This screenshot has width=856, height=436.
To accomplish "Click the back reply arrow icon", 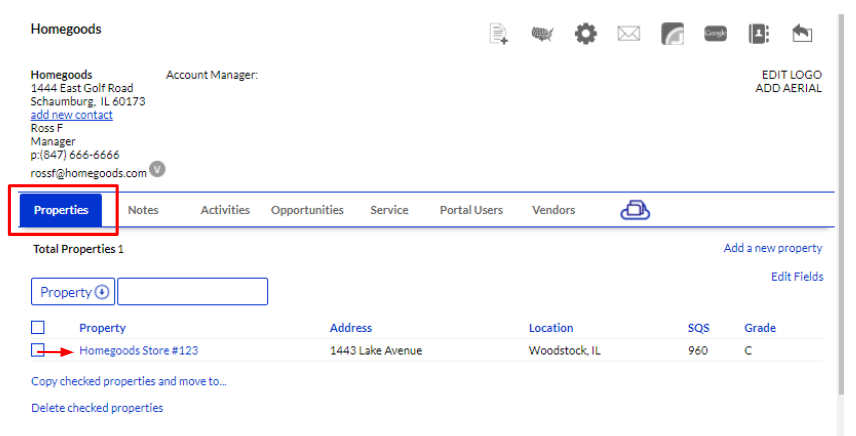I will tap(802, 34).
